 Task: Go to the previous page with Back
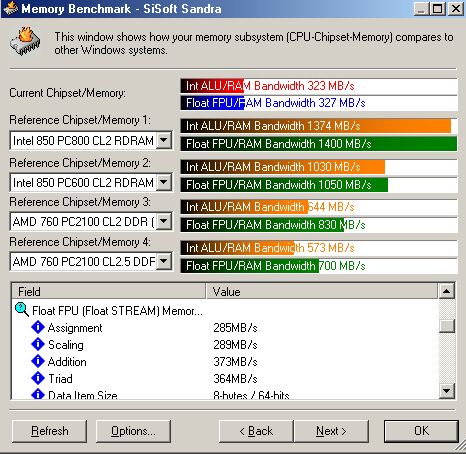point(256,431)
